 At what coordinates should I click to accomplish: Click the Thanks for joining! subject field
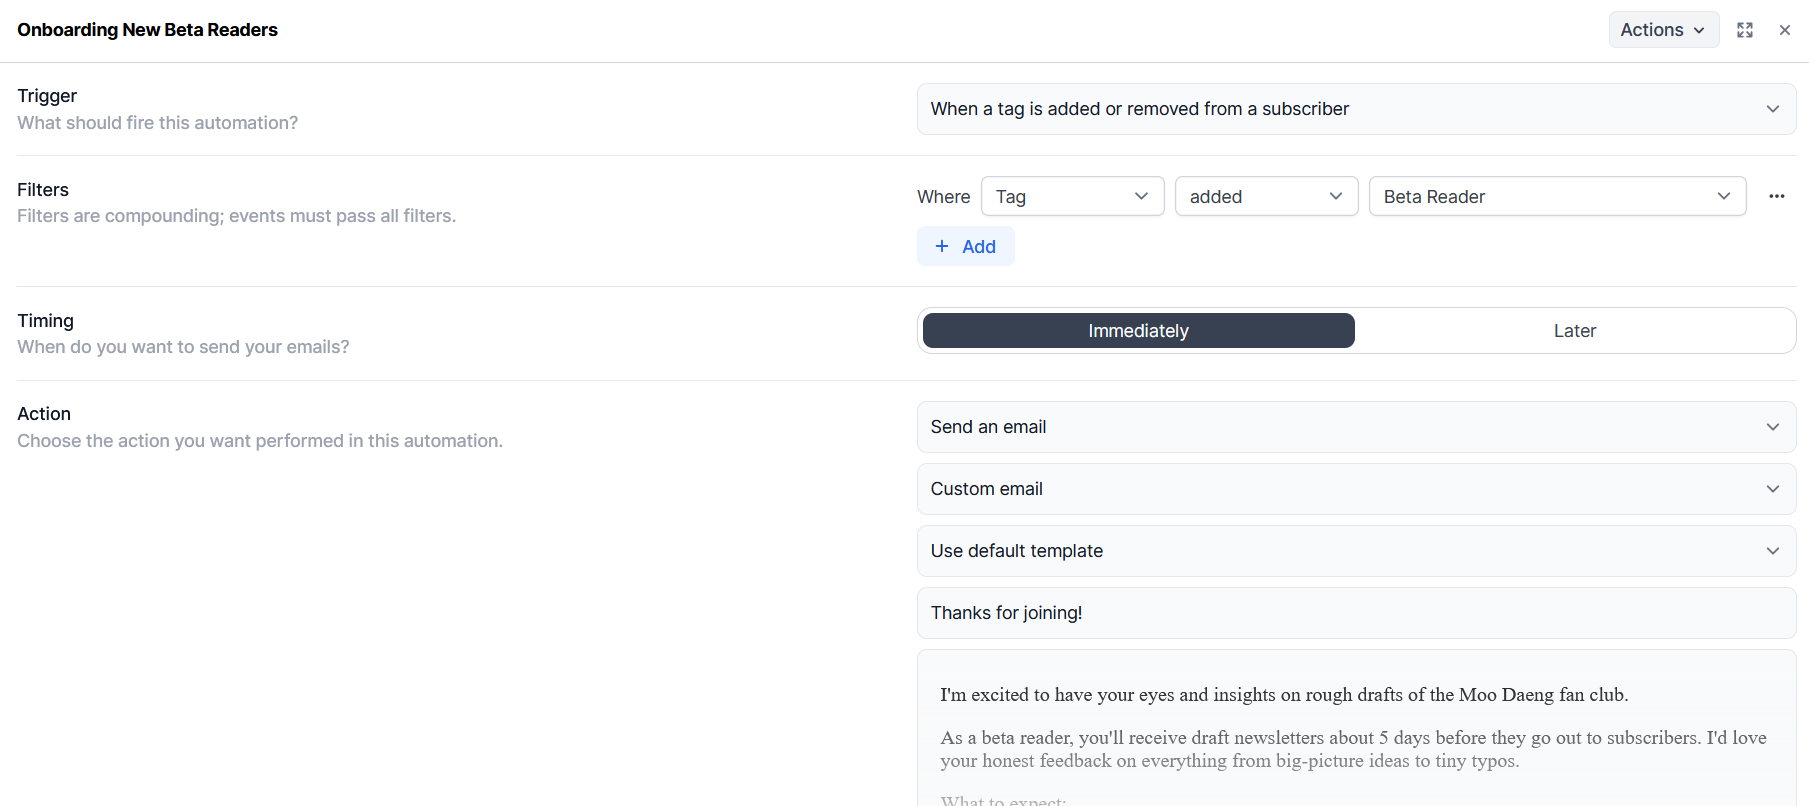pos(1355,613)
